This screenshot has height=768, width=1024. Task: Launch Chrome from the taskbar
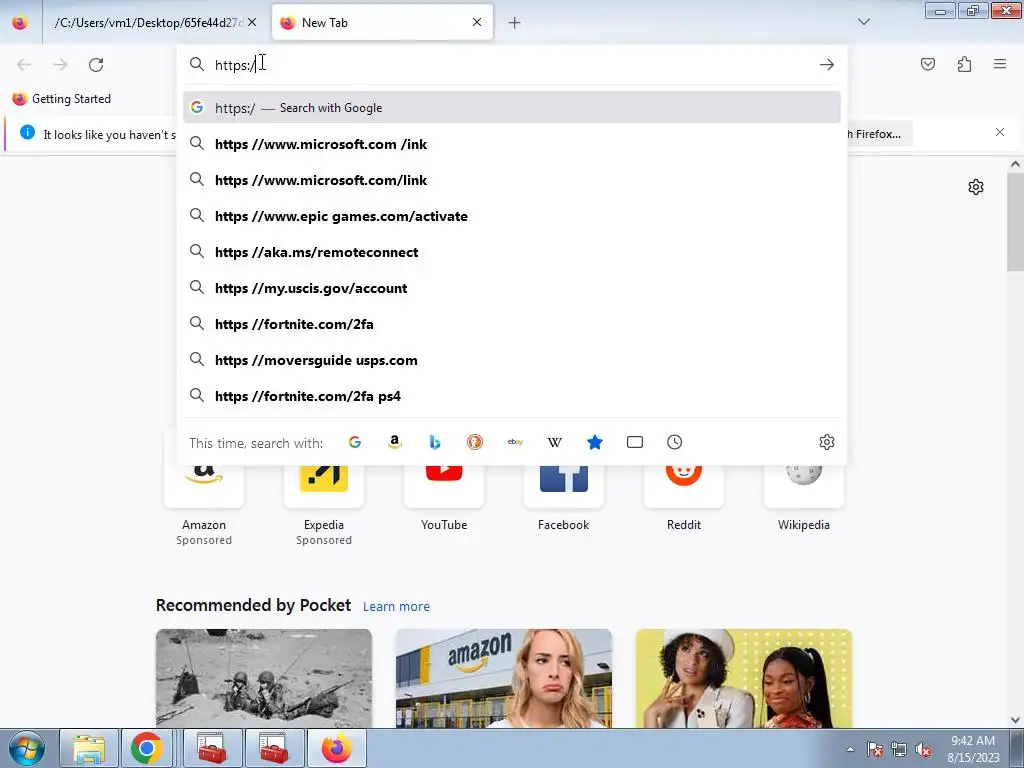click(x=147, y=748)
